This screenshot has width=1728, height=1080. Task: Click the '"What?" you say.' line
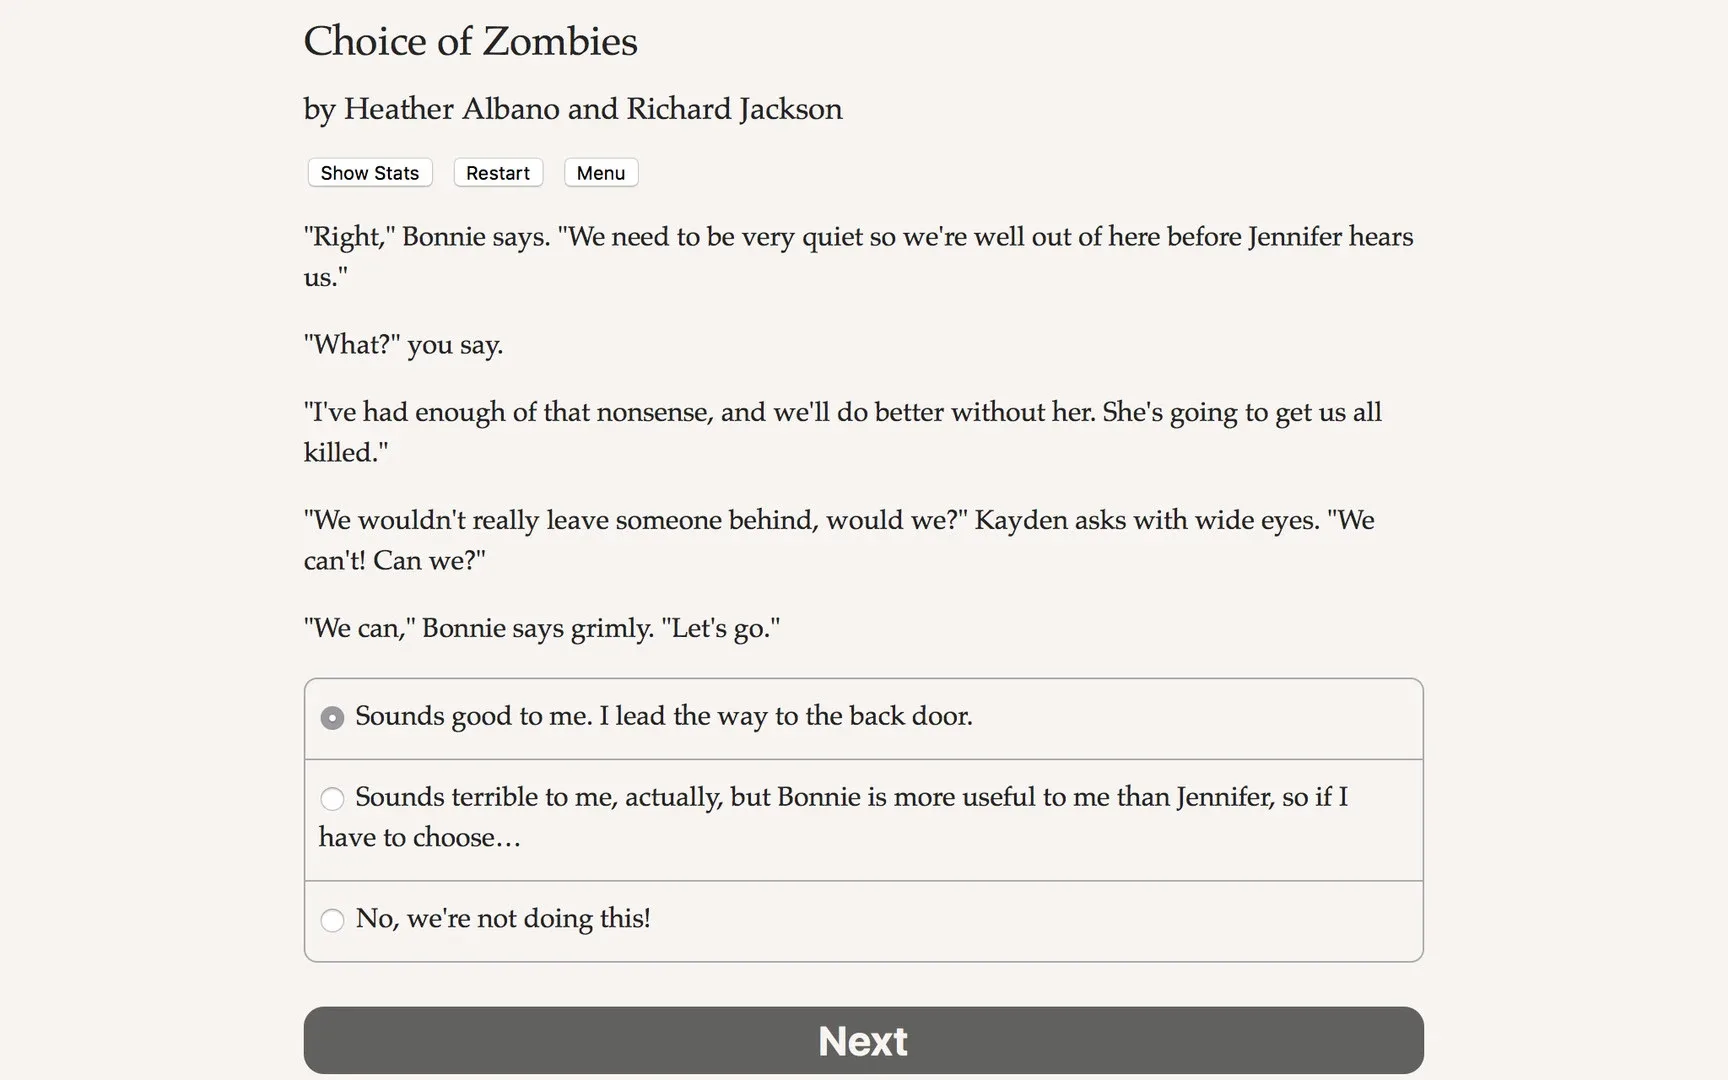click(x=403, y=345)
